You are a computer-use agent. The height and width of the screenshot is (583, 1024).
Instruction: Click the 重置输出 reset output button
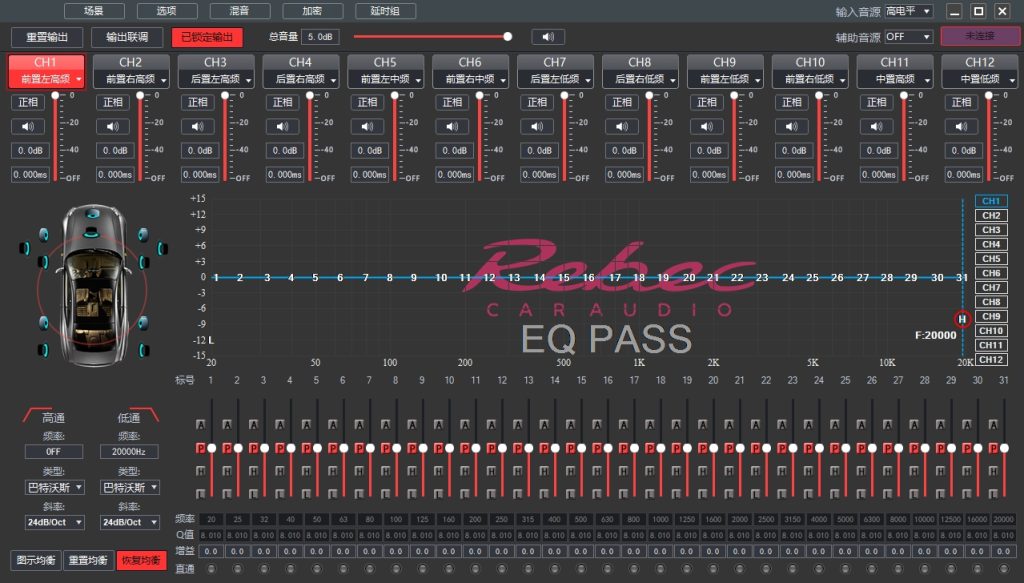(x=47, y=37)
